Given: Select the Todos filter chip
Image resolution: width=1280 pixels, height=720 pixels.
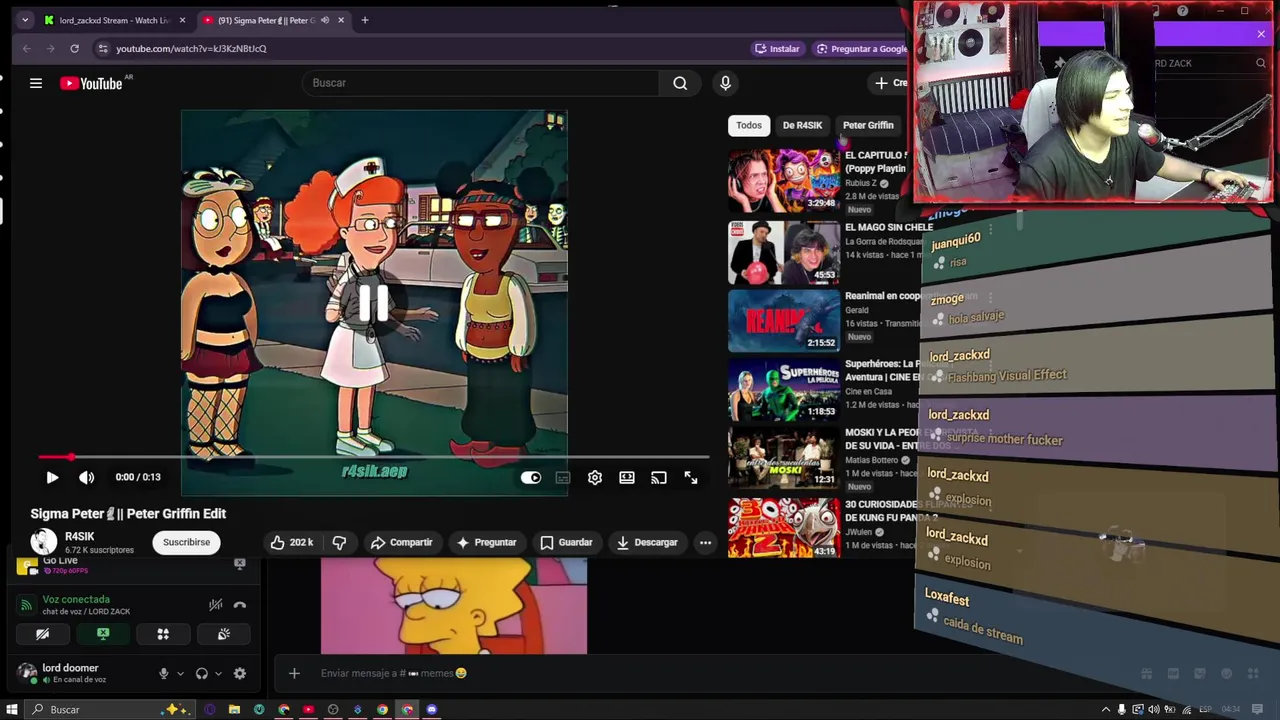Looking at the screenshot, I should pos(749,125).
